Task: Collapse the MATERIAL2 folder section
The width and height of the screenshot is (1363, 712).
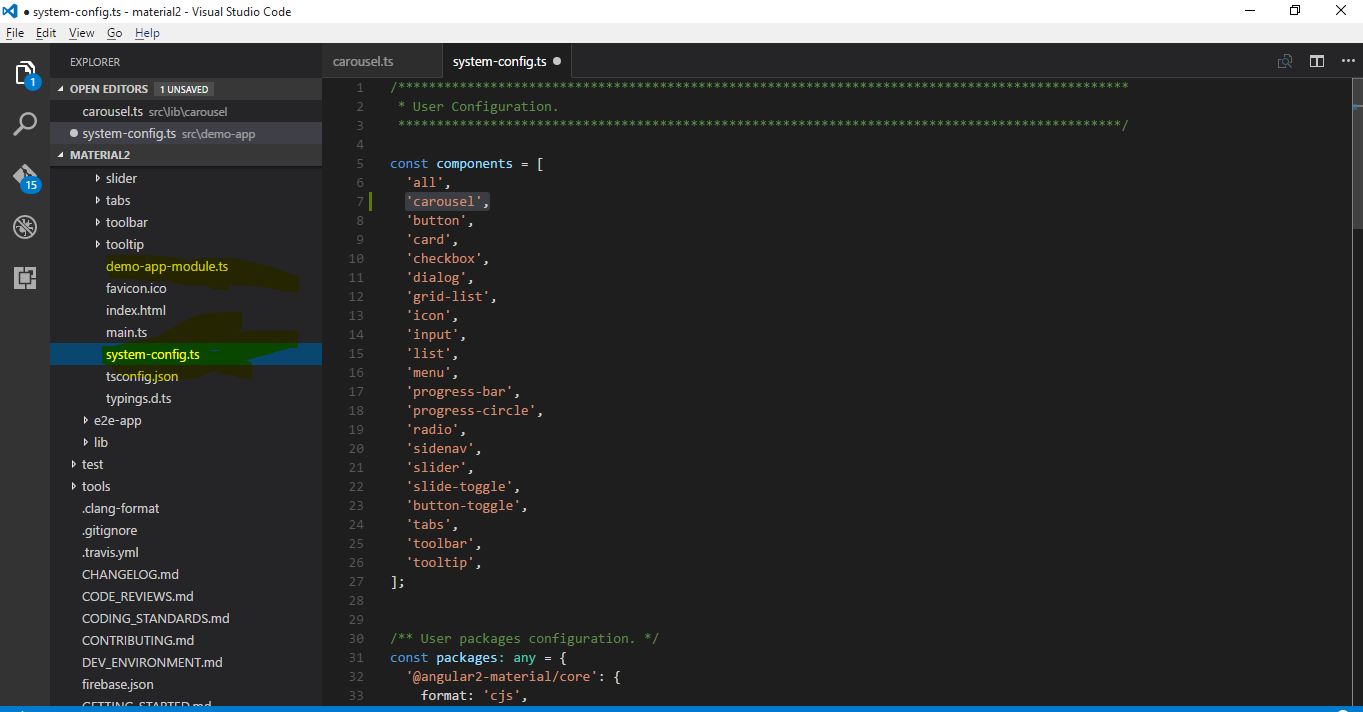Action: [186, 155]
